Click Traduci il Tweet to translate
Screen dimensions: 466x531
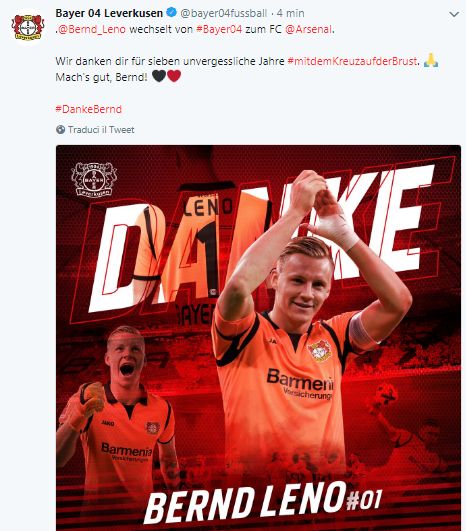click(101, 130)
